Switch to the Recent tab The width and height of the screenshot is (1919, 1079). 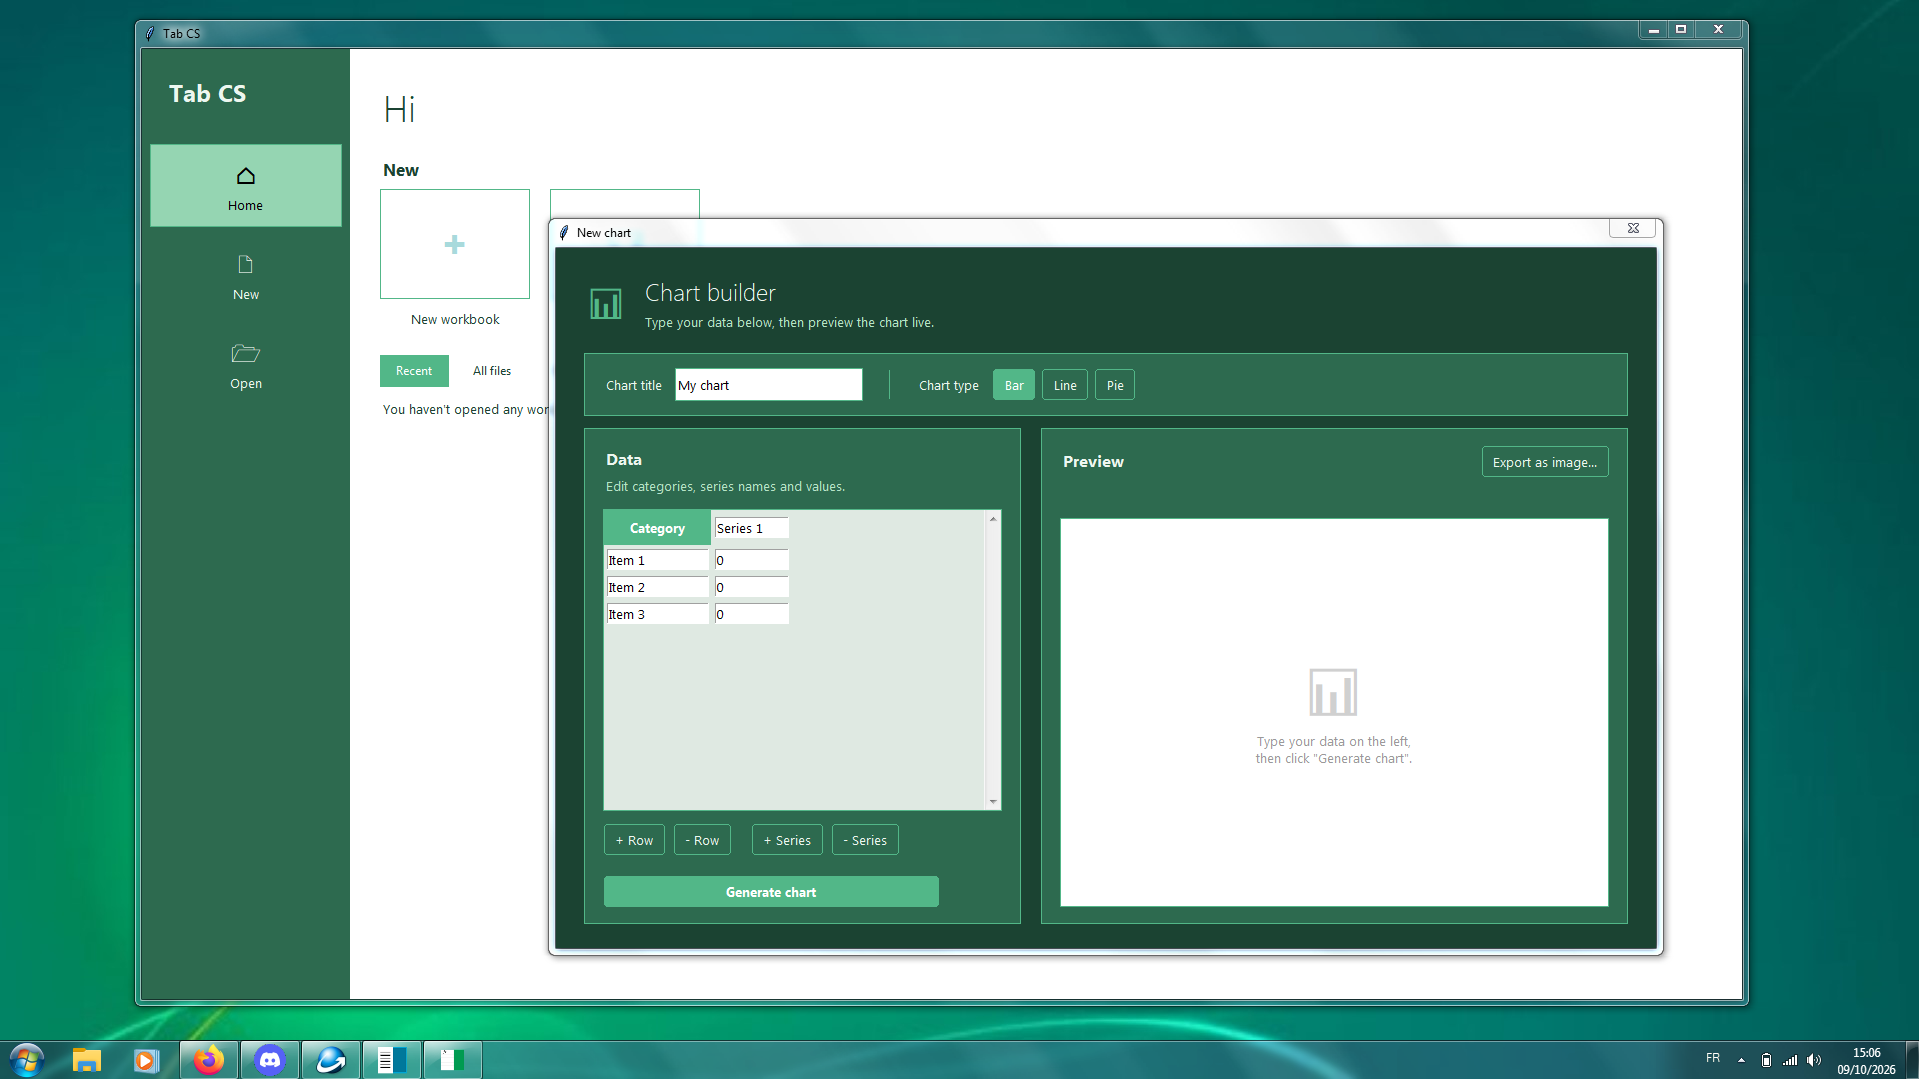(x=414, y=371)
